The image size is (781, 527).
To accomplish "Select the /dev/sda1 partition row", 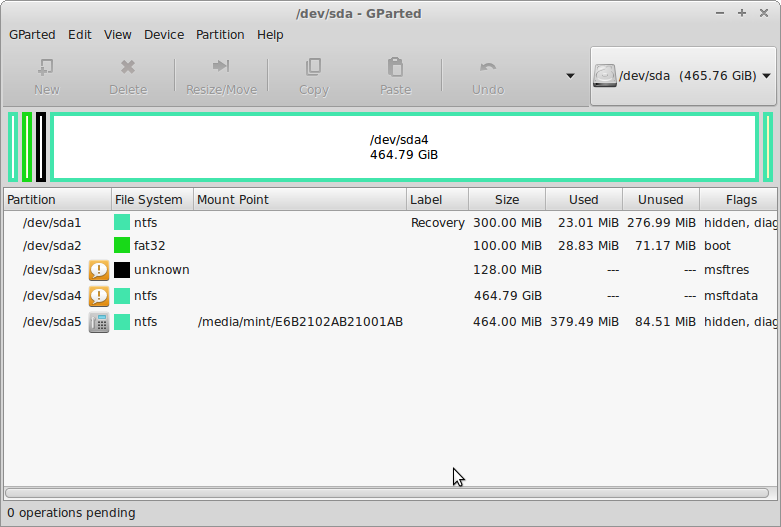I will point(390,223).
